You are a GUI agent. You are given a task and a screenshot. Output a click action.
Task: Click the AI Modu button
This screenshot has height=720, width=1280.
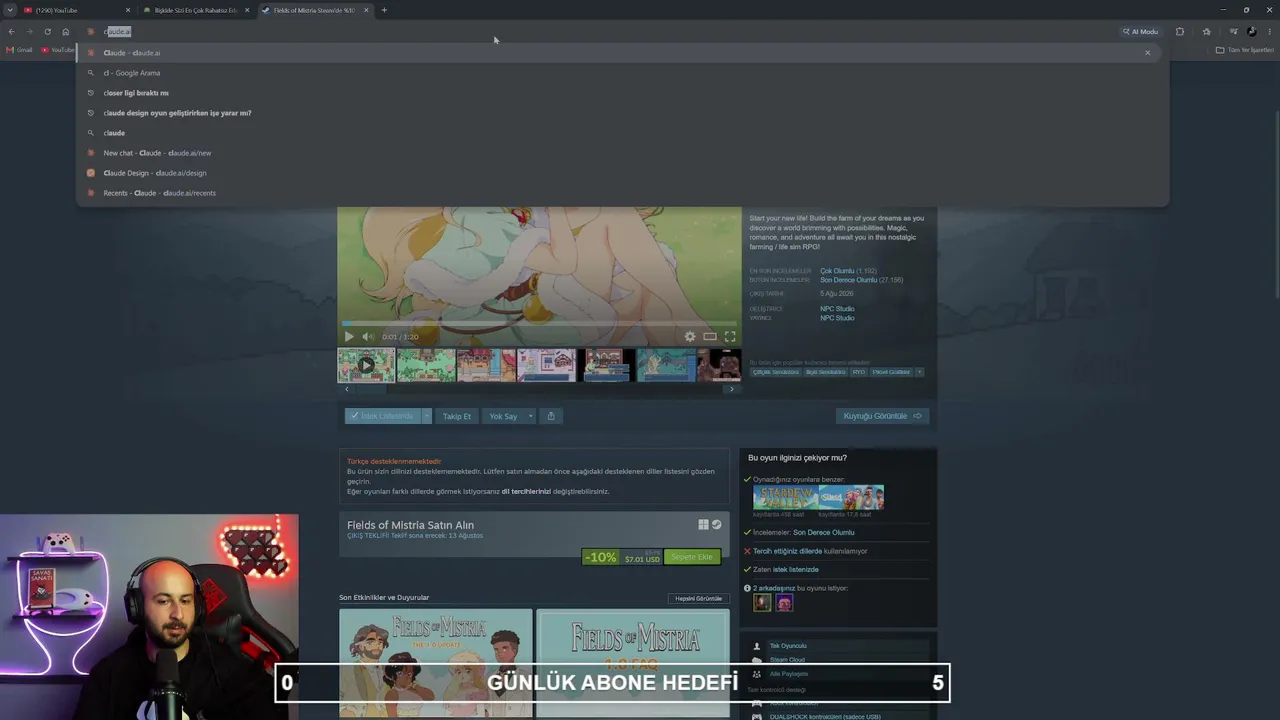1140,32
